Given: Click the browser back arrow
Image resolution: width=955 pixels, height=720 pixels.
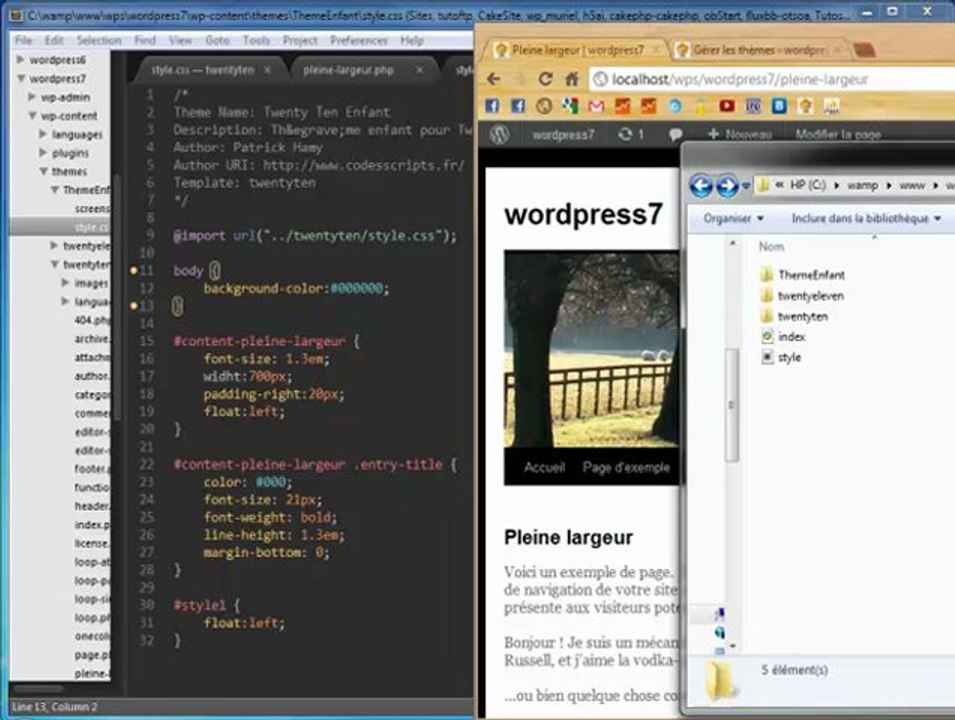Looking at the screenshot, I should [494, 79].
